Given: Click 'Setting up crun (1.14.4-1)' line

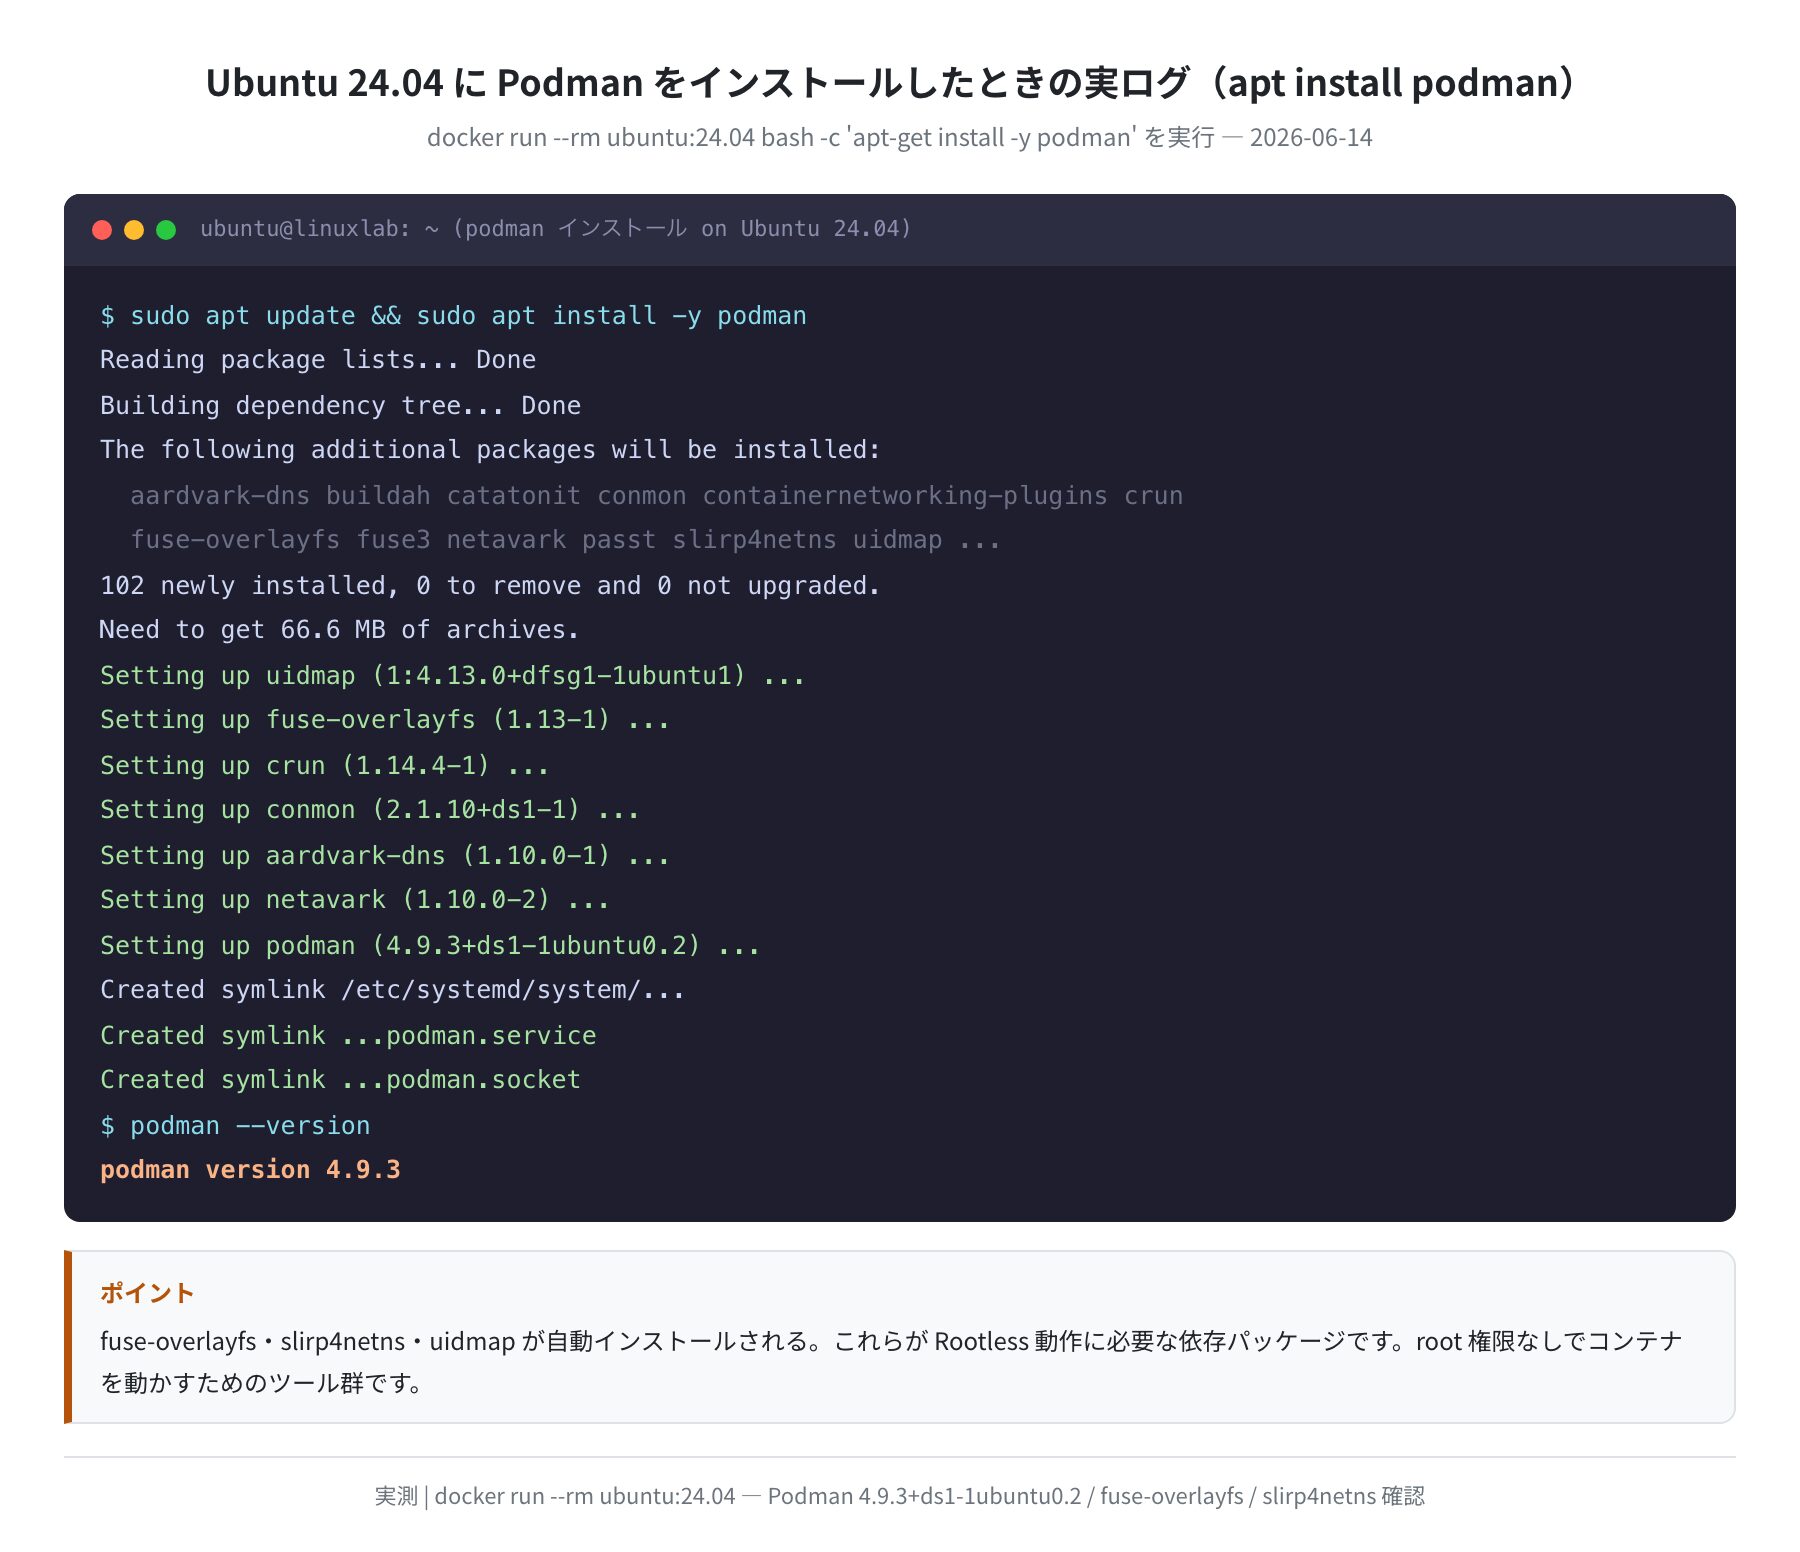Looking at the screenshot, I should click(x=325, y=766).
